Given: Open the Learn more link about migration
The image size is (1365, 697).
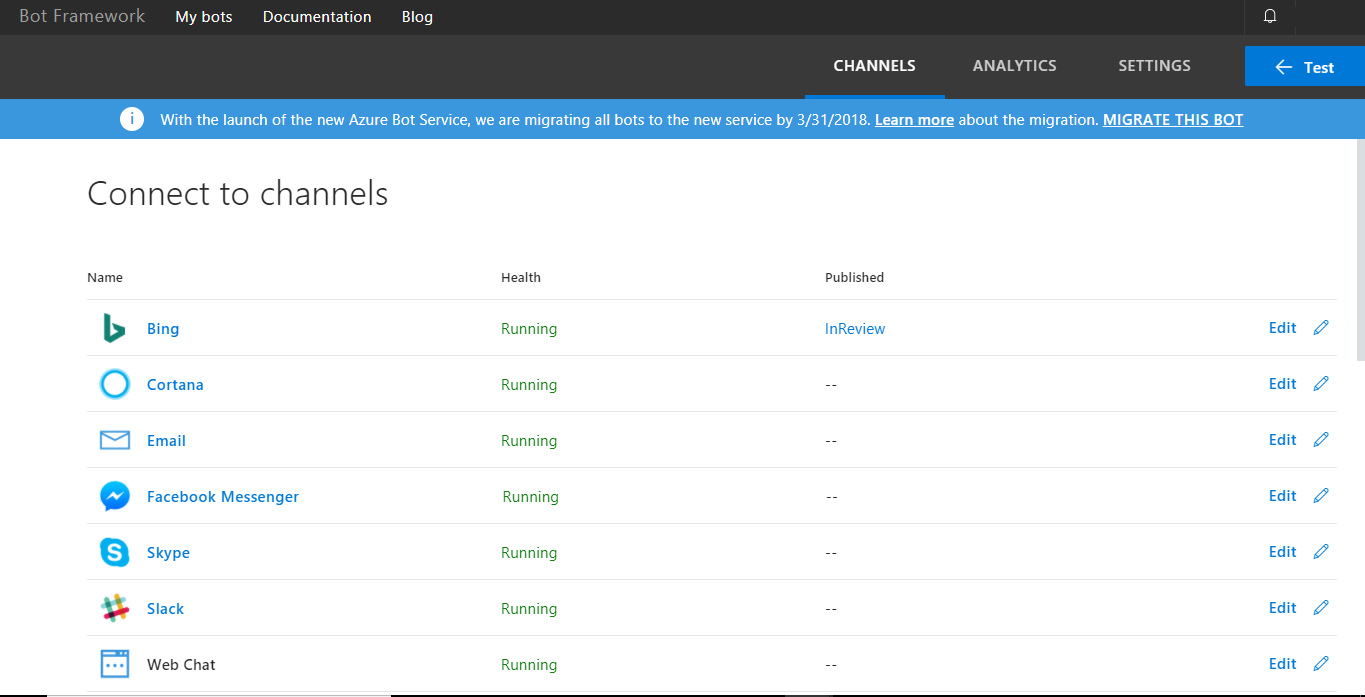Looking at the screenshot, I should point(914,119).
